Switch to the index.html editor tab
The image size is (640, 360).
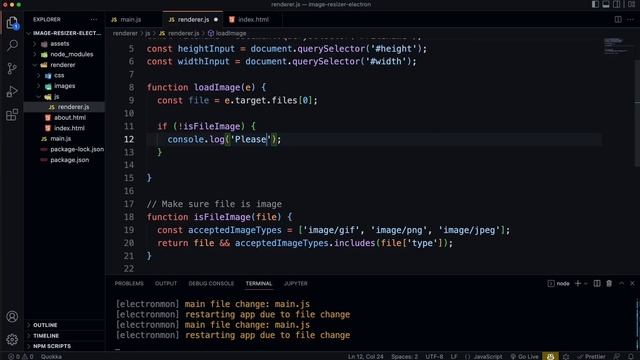click(x=253, y=20)
